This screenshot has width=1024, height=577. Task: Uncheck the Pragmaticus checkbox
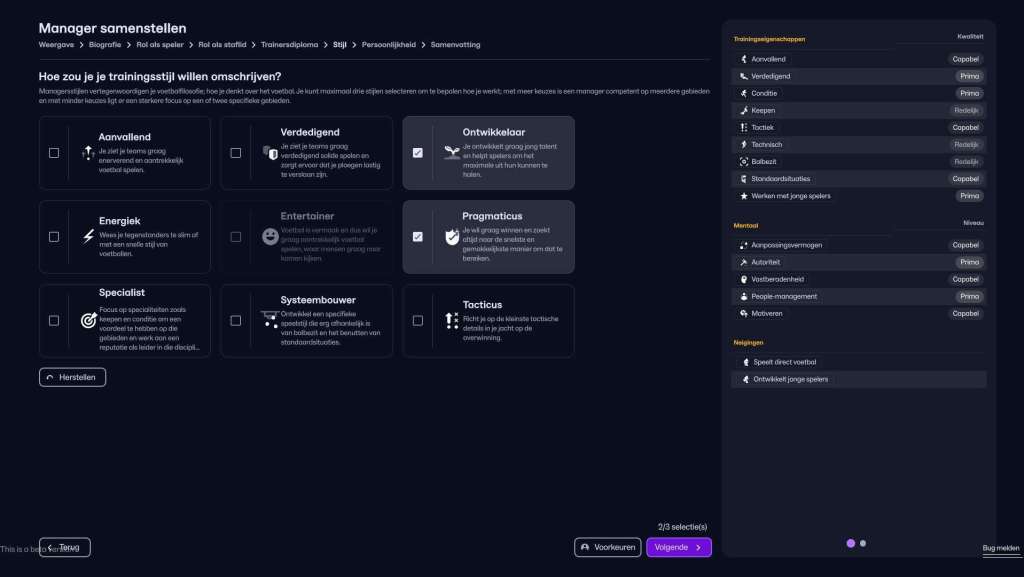pyautogui.click(x=417, y=237)
